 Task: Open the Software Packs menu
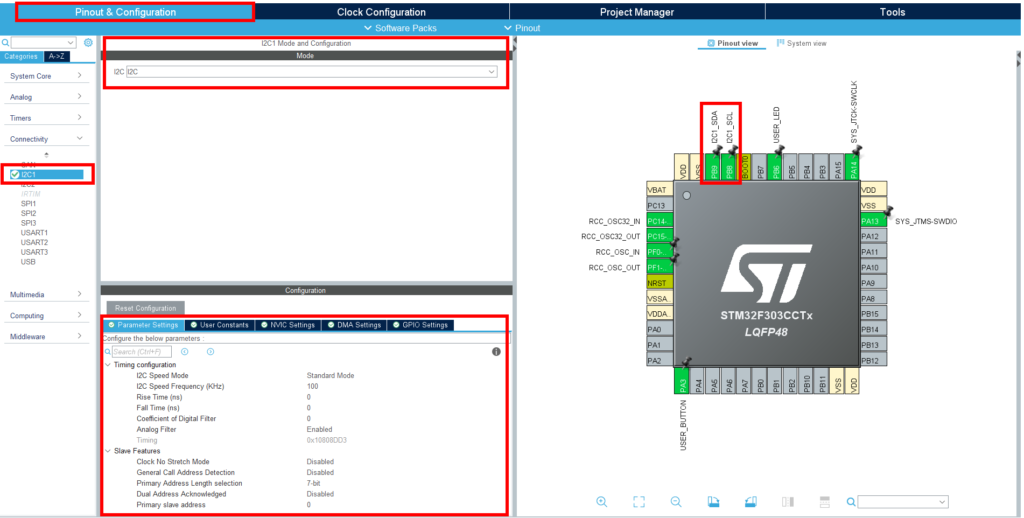click(400, 28)
